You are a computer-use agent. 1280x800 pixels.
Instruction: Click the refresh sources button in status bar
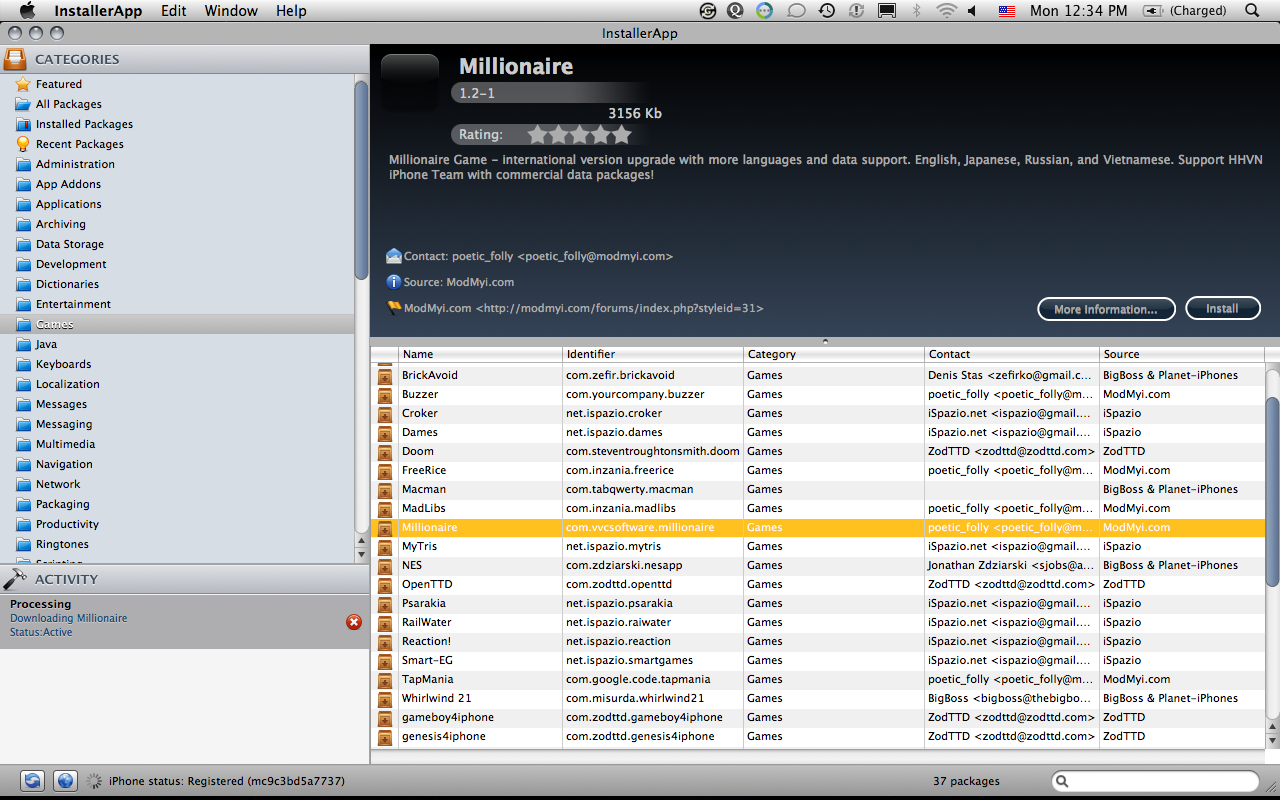point(33,781)
